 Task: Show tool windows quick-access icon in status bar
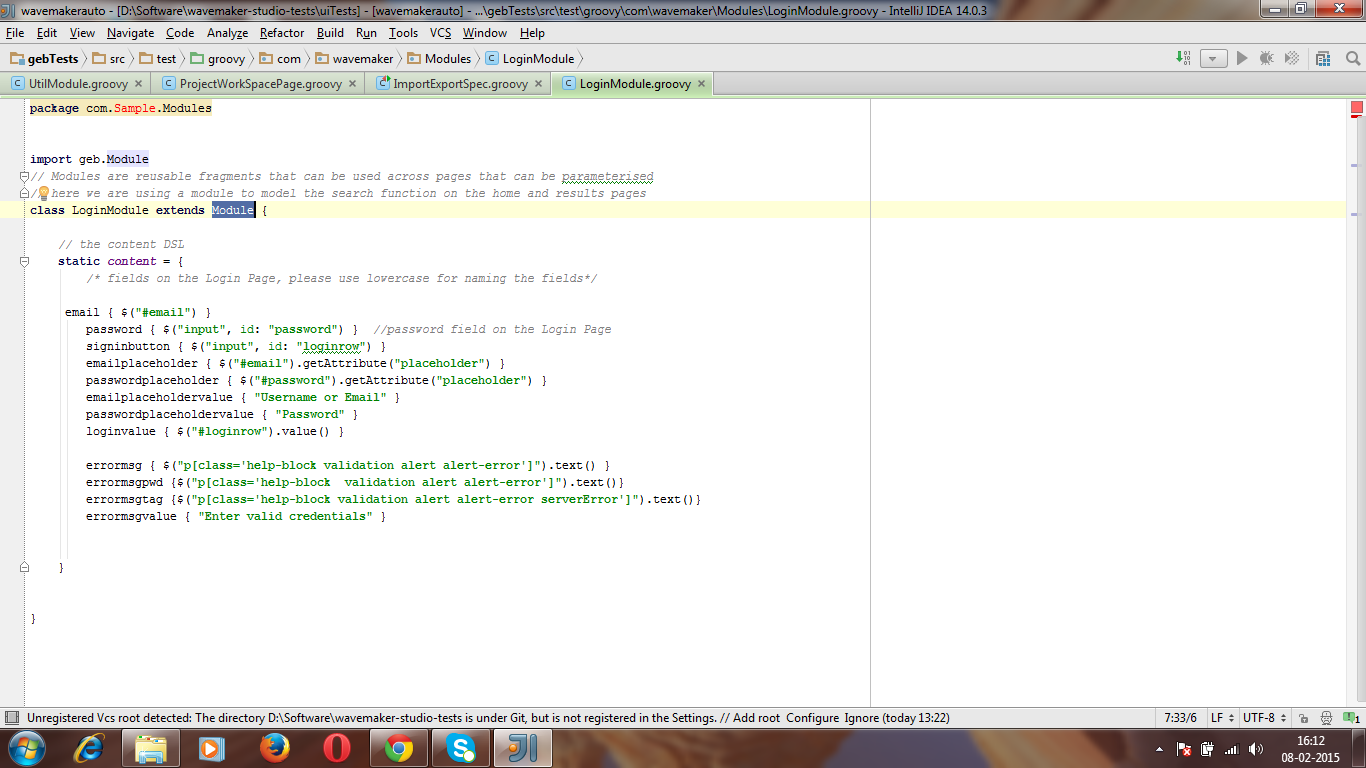(10, 718)
